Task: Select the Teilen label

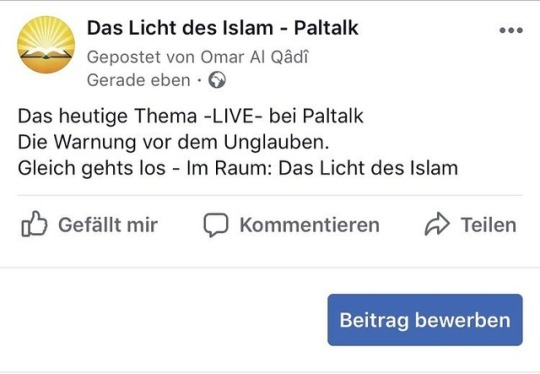Action: (x=489, y=225)
